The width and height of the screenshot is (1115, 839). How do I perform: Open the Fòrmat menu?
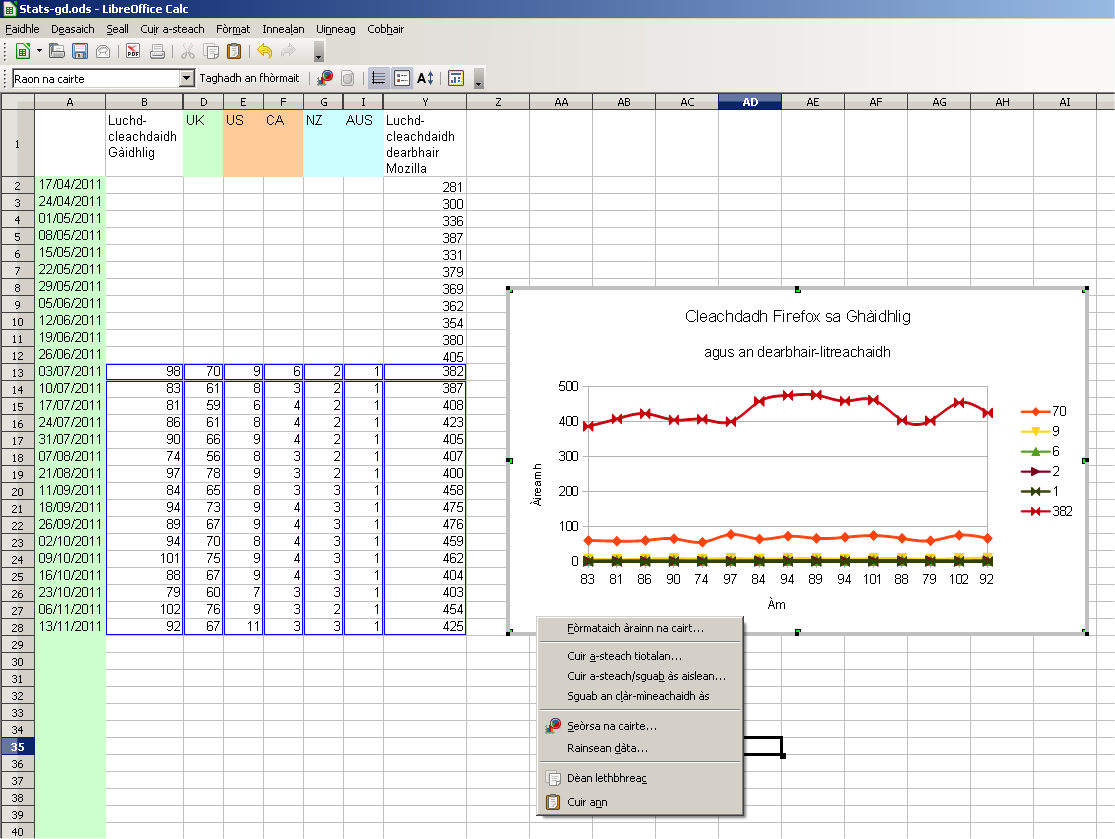click(x=233, y=30)
